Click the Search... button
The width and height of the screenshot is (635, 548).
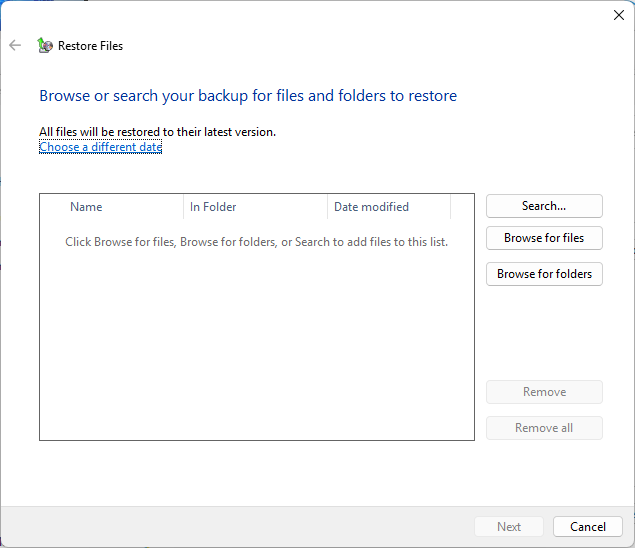coord(544,206)
